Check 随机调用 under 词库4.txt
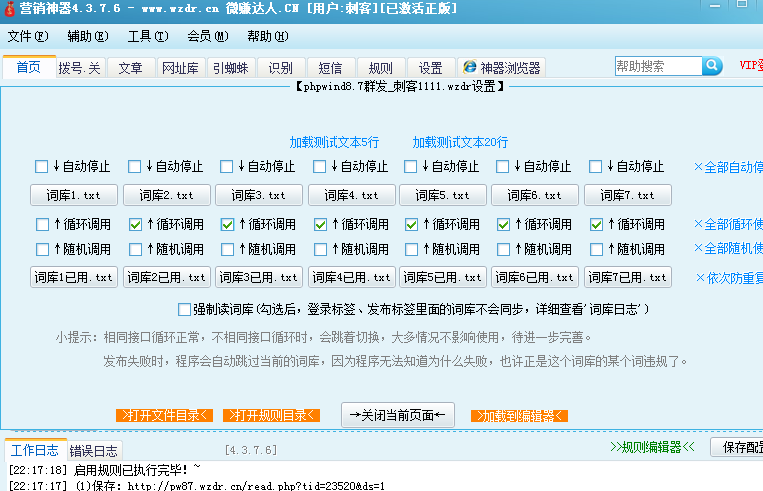 pyautogui.click(x=320, y=250)
